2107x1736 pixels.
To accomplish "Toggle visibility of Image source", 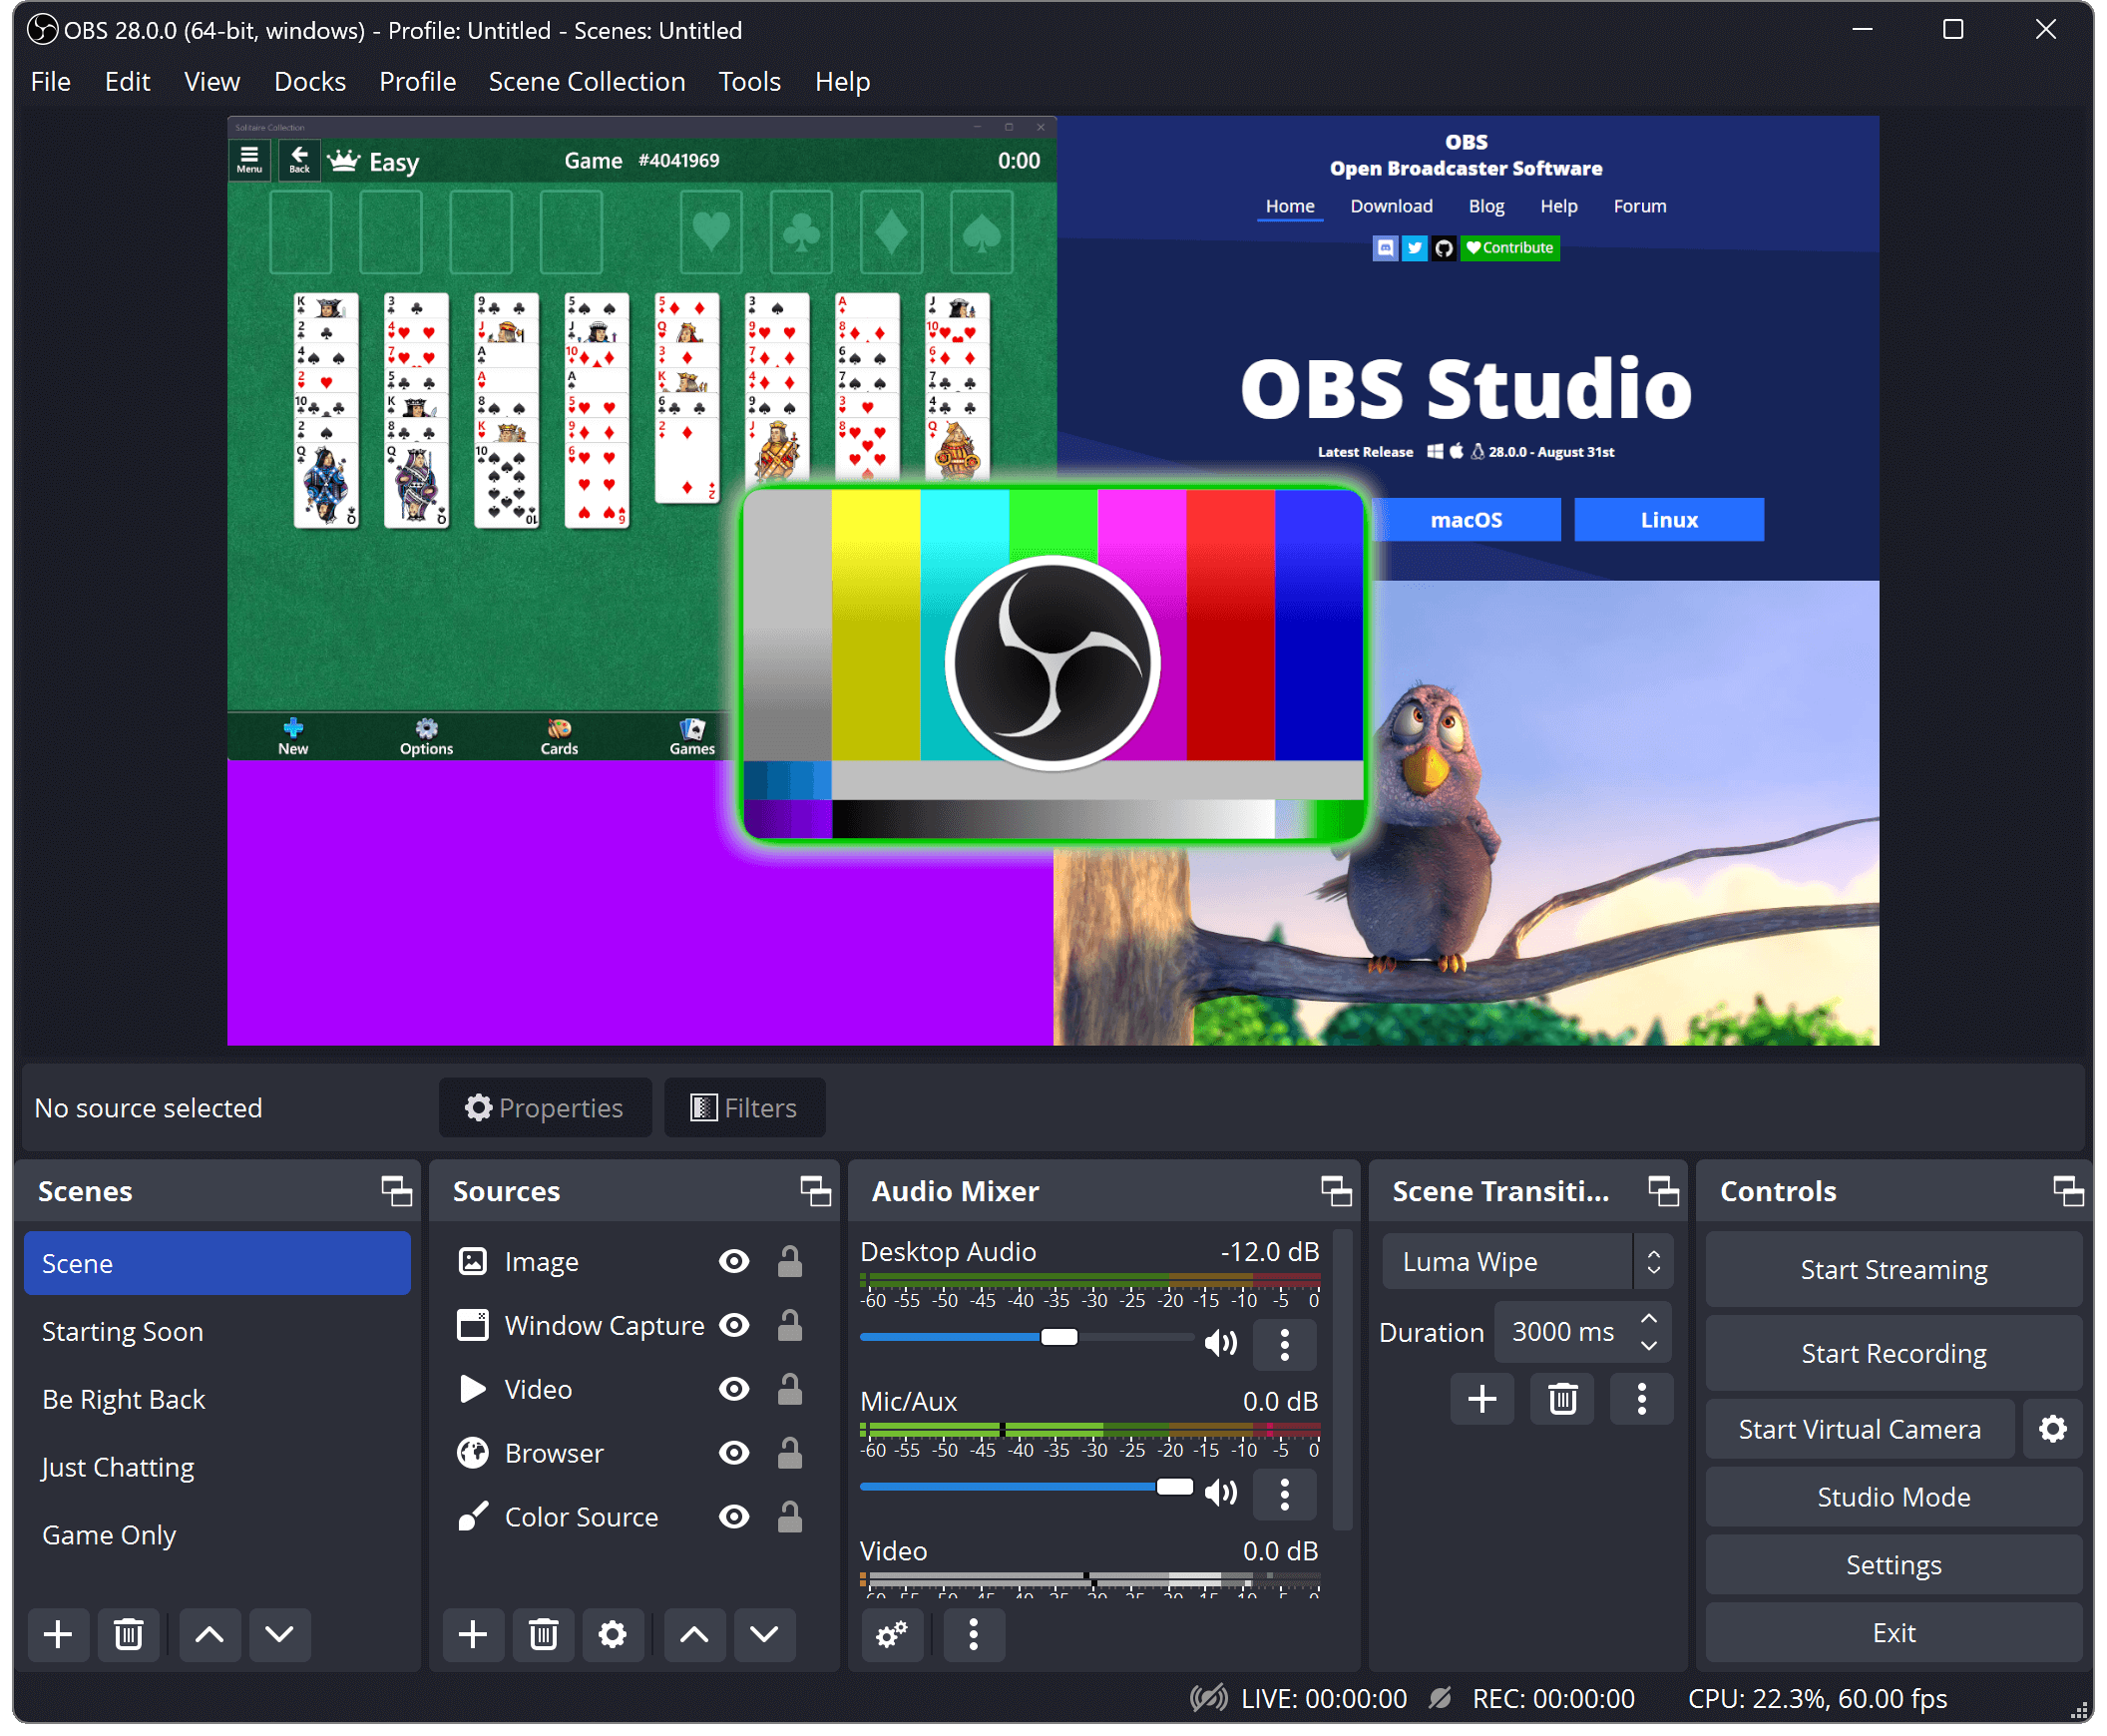I will 733,1263.
